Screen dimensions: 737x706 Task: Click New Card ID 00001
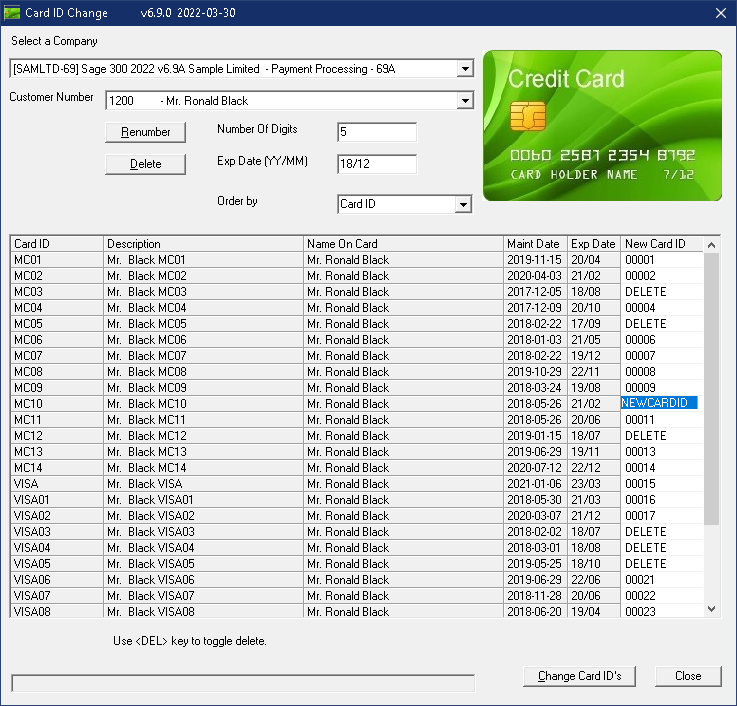click(x=662, y=260)
